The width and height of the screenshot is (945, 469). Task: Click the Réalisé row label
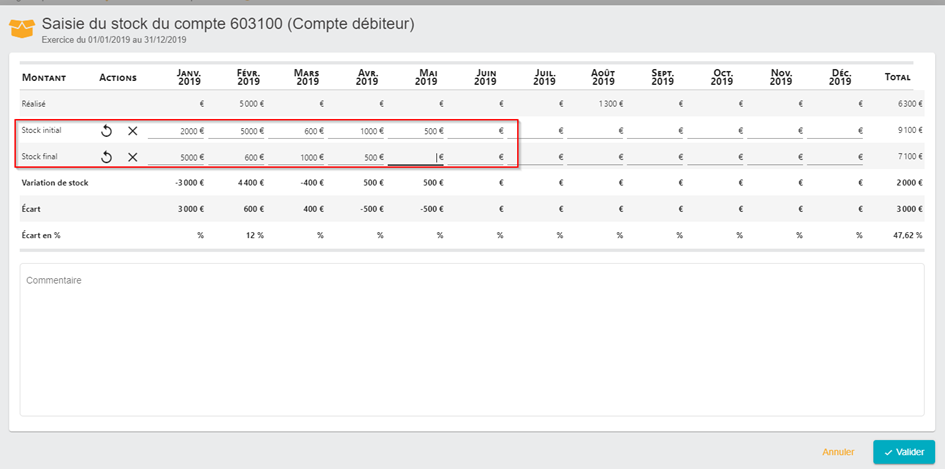(34, 104)
